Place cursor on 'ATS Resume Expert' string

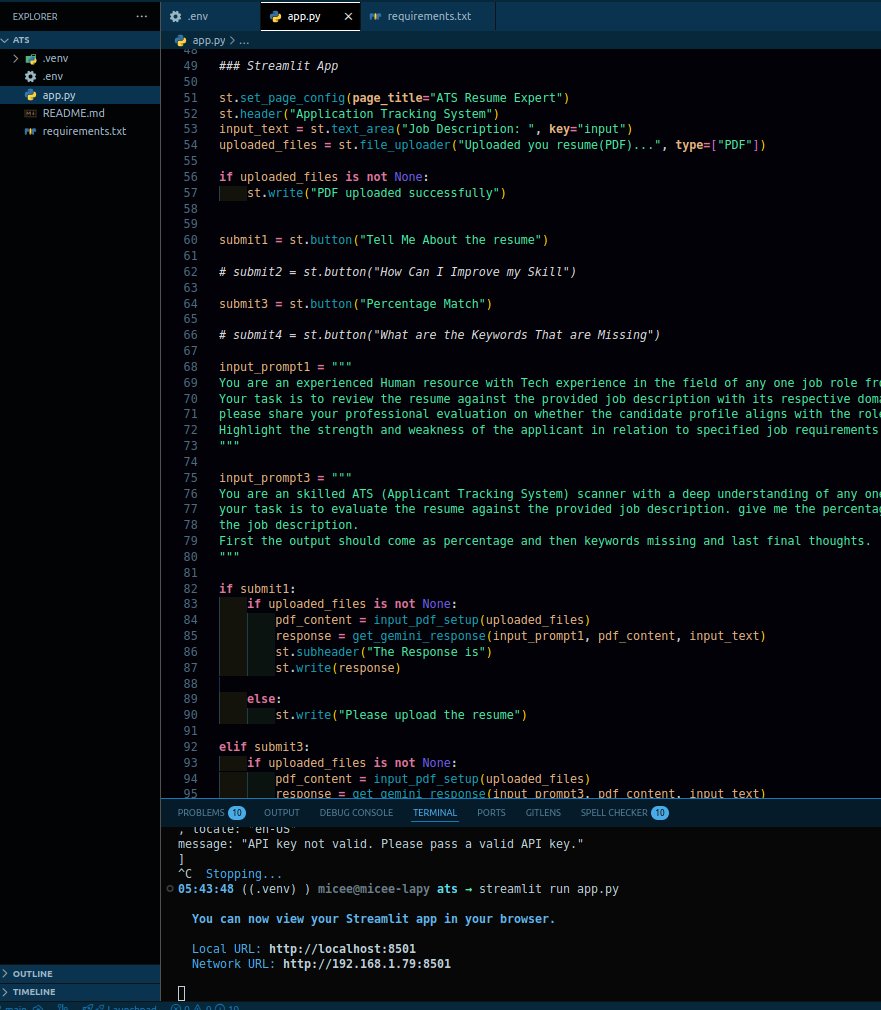tap(496, 98)
